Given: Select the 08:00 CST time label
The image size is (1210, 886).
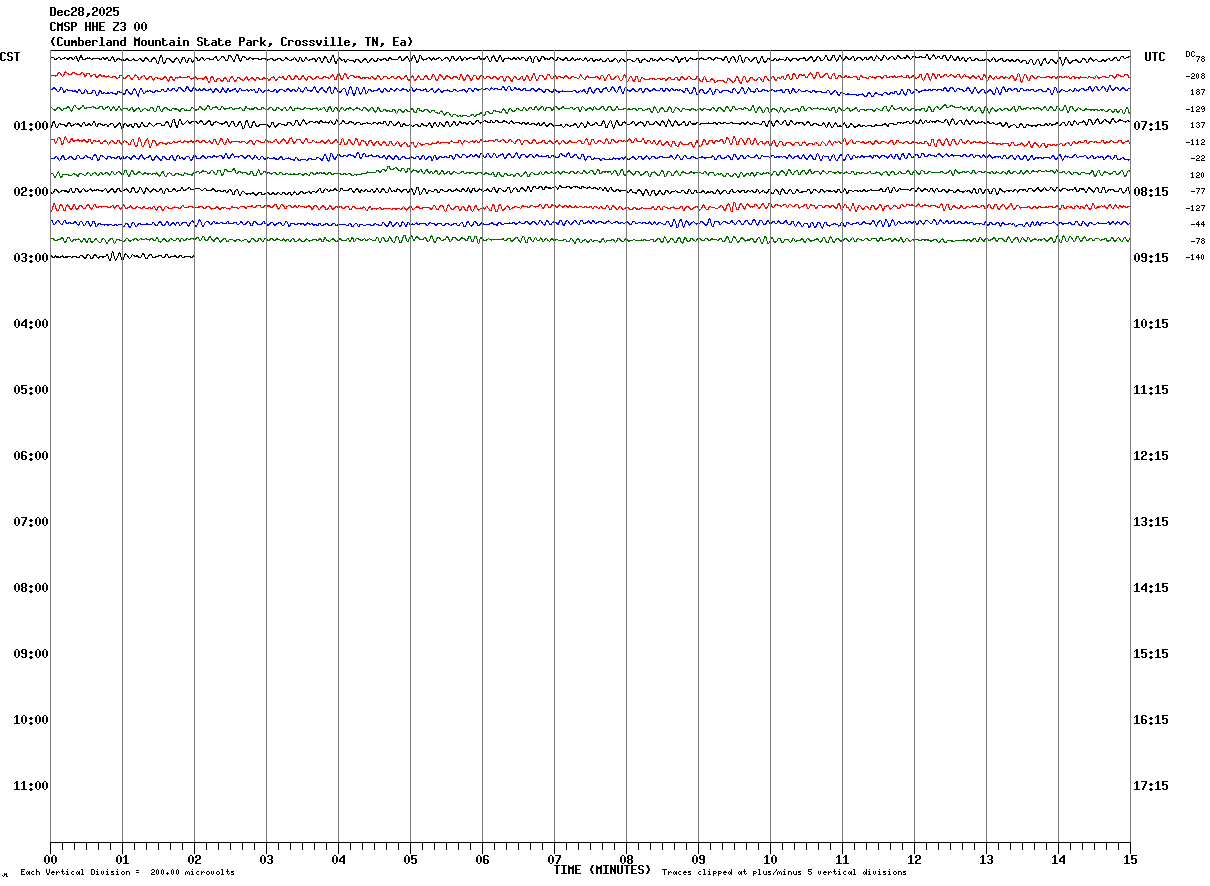Looking at the screenshot, I should 31,588.
